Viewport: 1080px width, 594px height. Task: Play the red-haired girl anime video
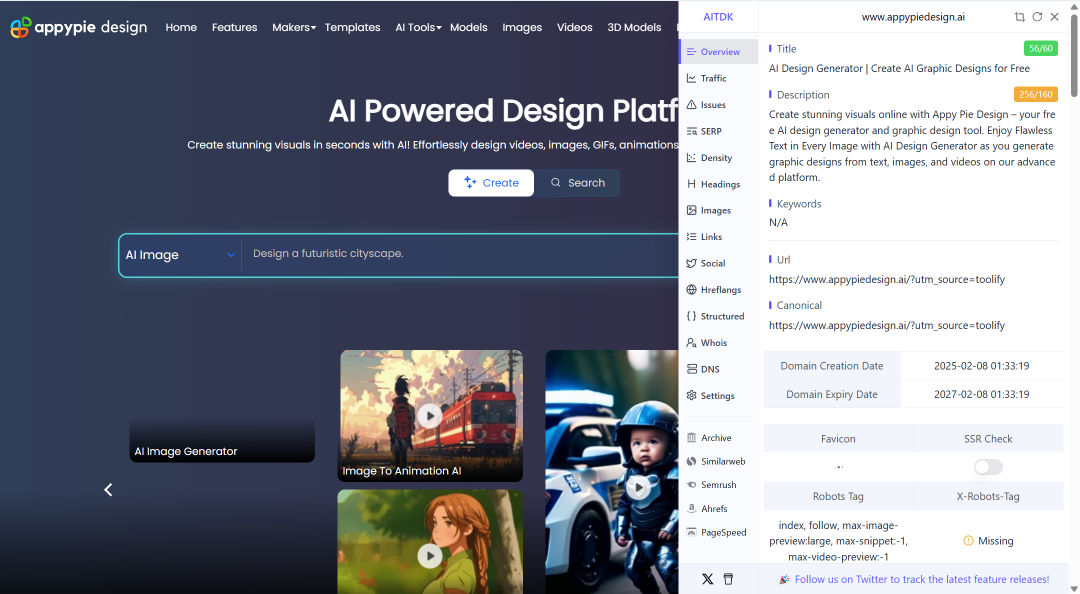430,555
